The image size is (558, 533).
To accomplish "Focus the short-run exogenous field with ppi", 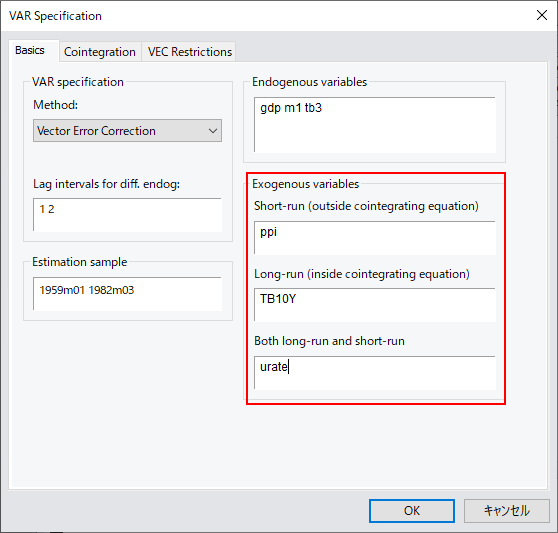I will [375, 238].
